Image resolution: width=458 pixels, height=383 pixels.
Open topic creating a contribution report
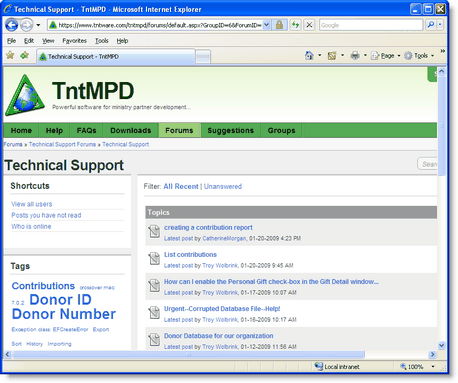point(208,227)
